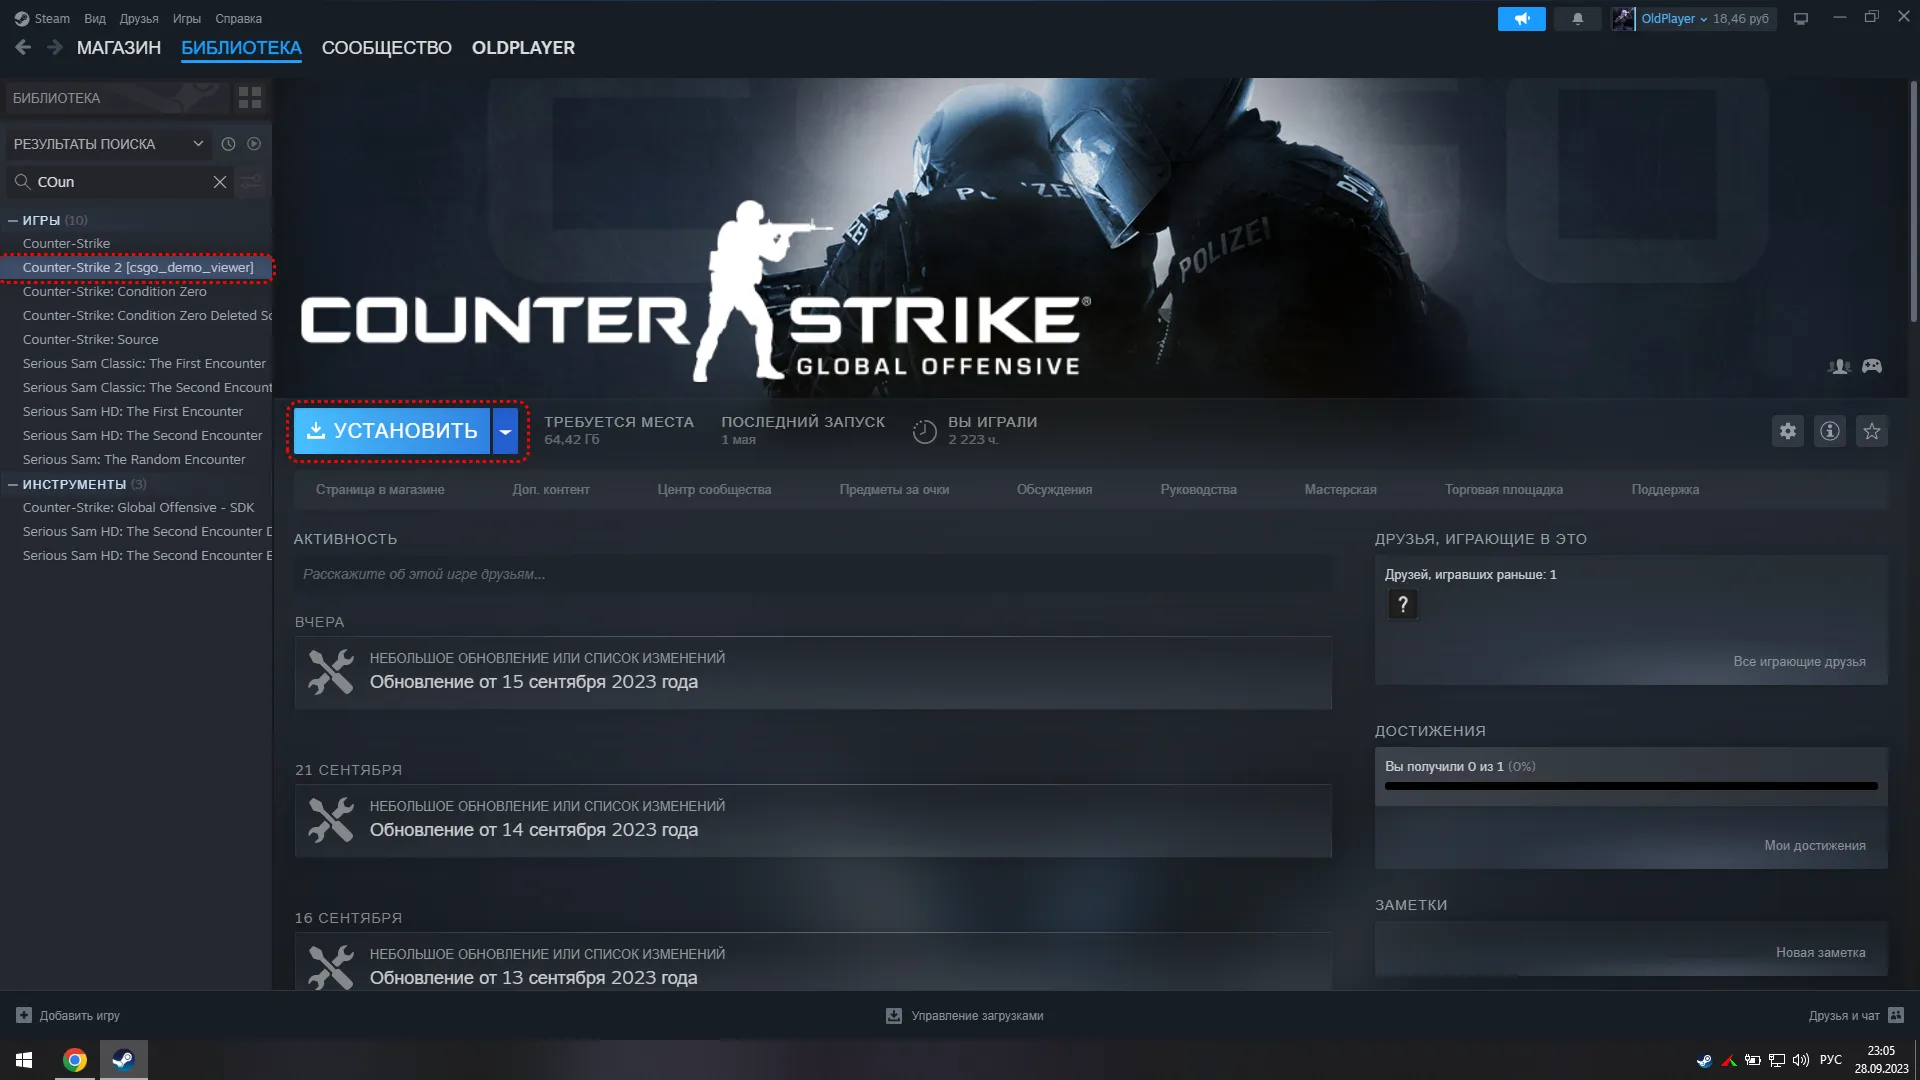Open Google Chrome from taskbar
Image resolution: width=1920 pixels, height=1080 pixels.
point(75,1060)
